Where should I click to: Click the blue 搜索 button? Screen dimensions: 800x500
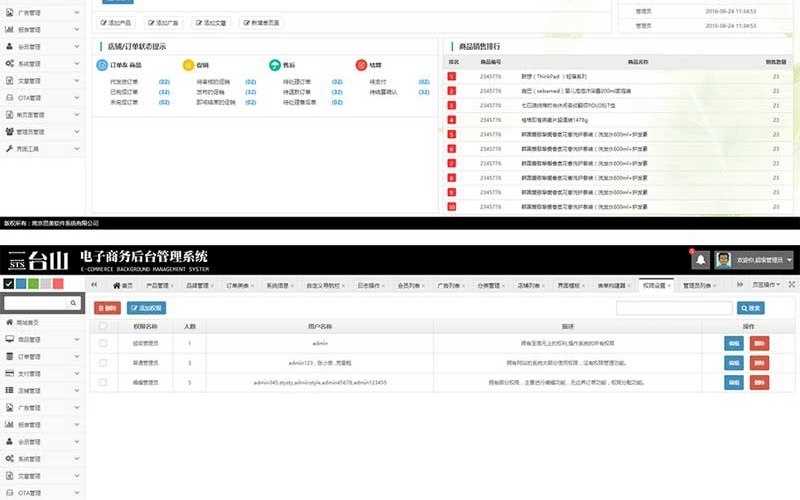(x=751, y=308)
